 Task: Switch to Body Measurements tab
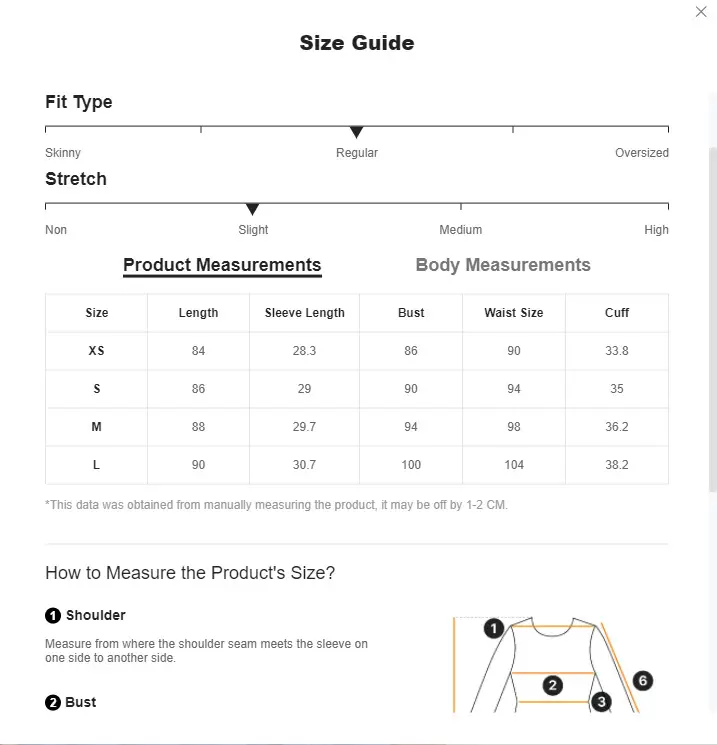(x=503, y=265)
